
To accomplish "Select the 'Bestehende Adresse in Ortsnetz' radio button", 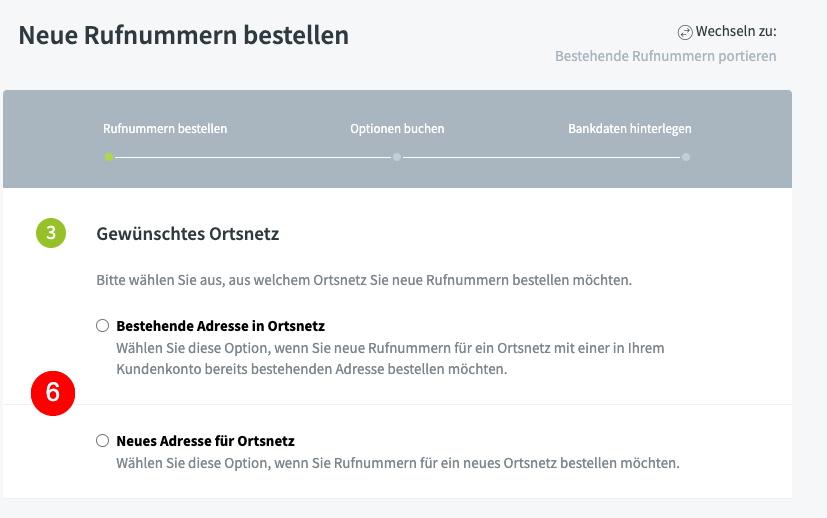I will coord(102,325).
